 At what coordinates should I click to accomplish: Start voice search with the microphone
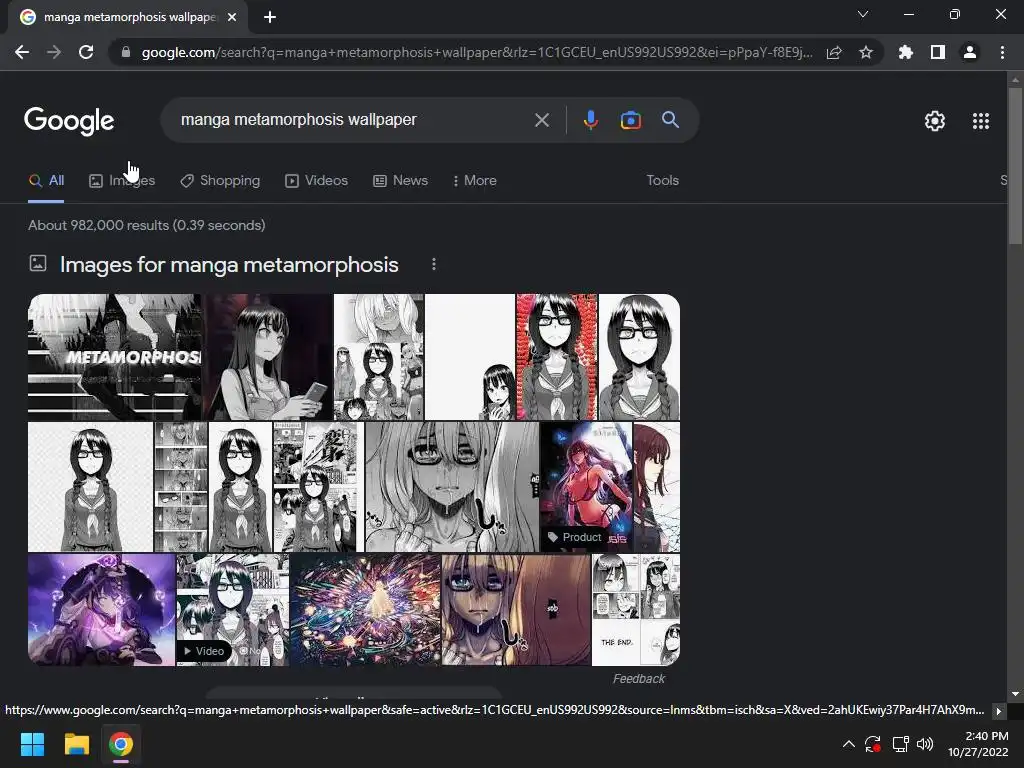pos(590,120)
